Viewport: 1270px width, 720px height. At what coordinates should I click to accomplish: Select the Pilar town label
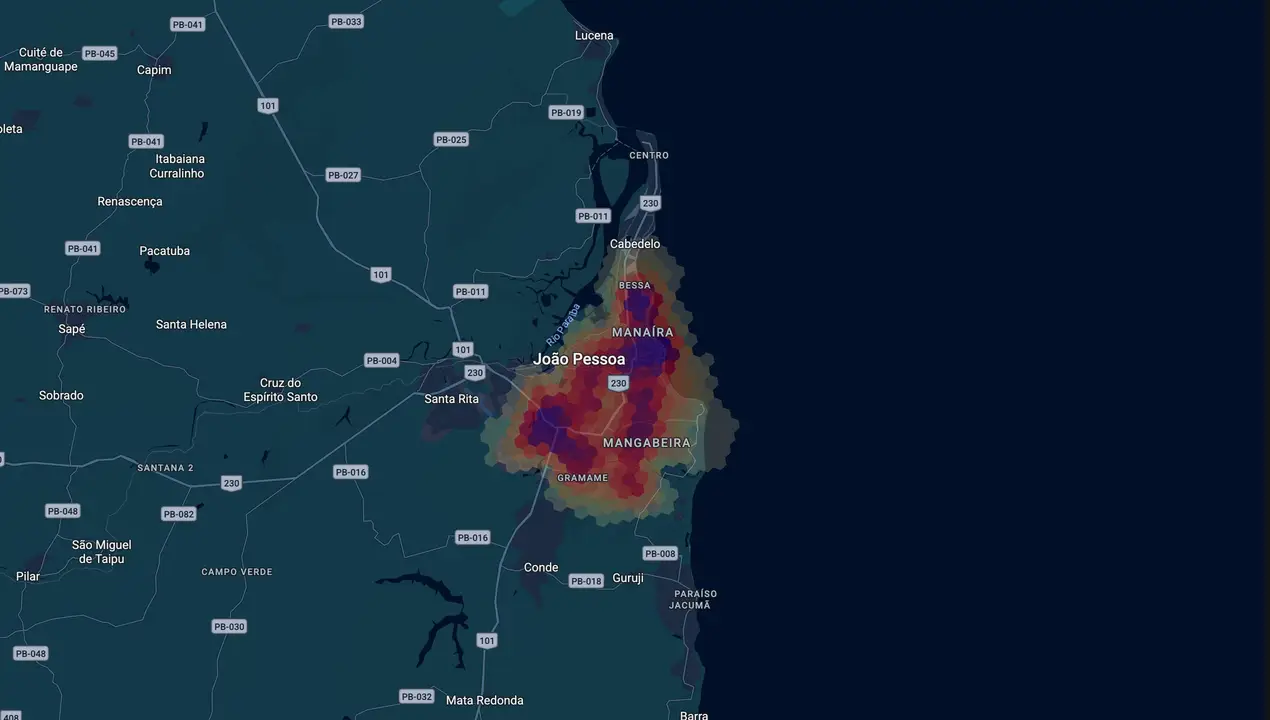(x=28, y=577)
